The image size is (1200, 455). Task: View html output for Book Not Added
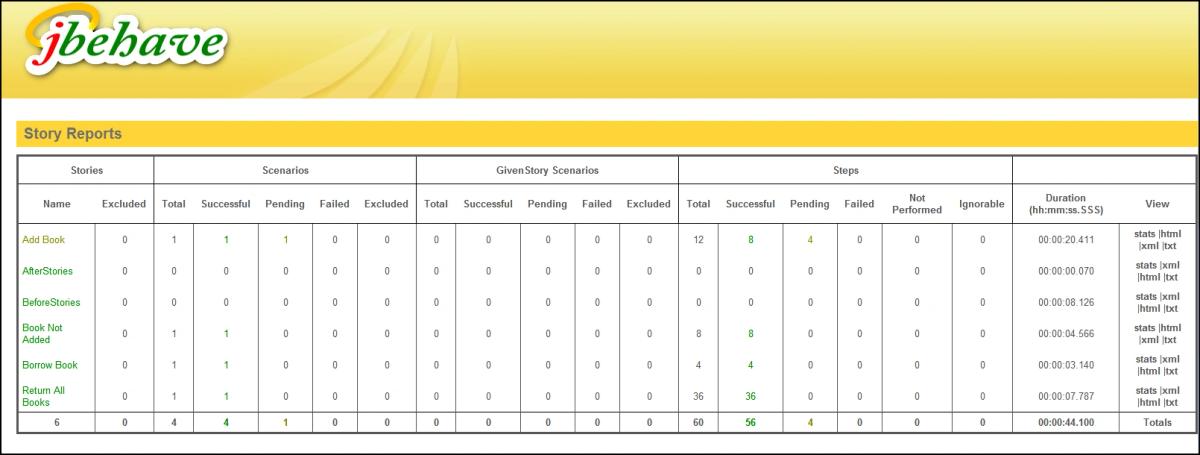1170,328
